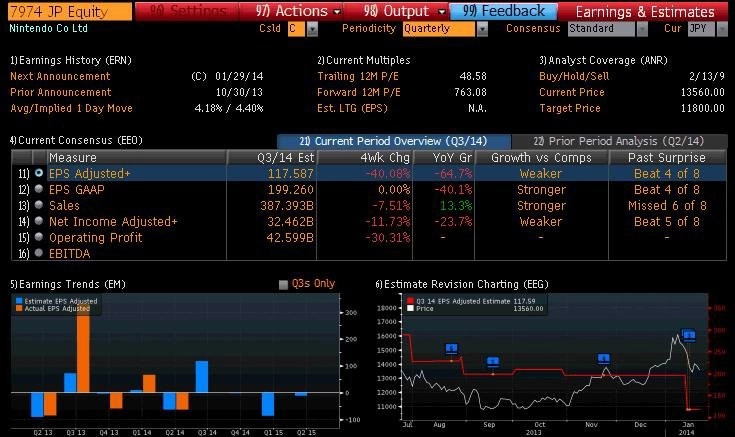The image size is (735, 437).
Task: Click the Csld field showing C
Action: (x=296, y=29)
